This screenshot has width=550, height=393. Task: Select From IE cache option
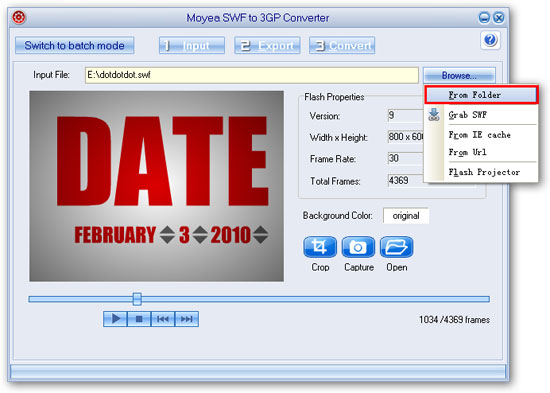point(481,135)
